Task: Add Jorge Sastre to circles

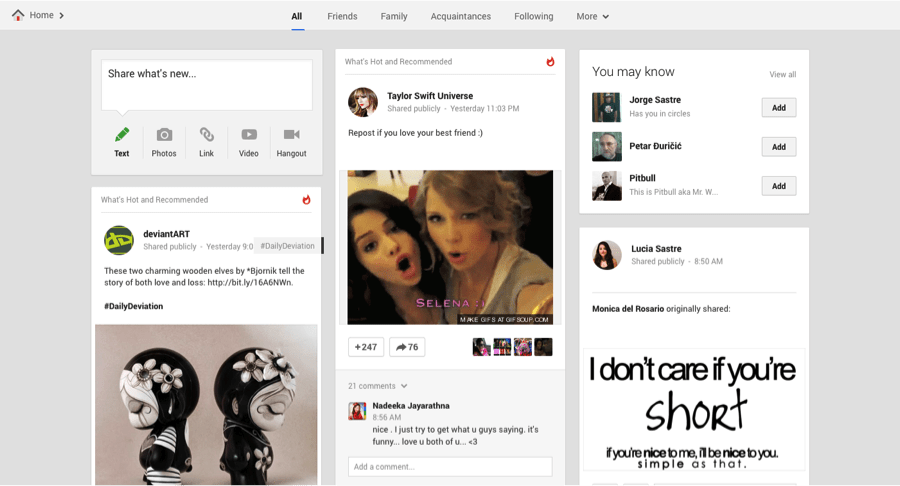Action: coord(779,108)
